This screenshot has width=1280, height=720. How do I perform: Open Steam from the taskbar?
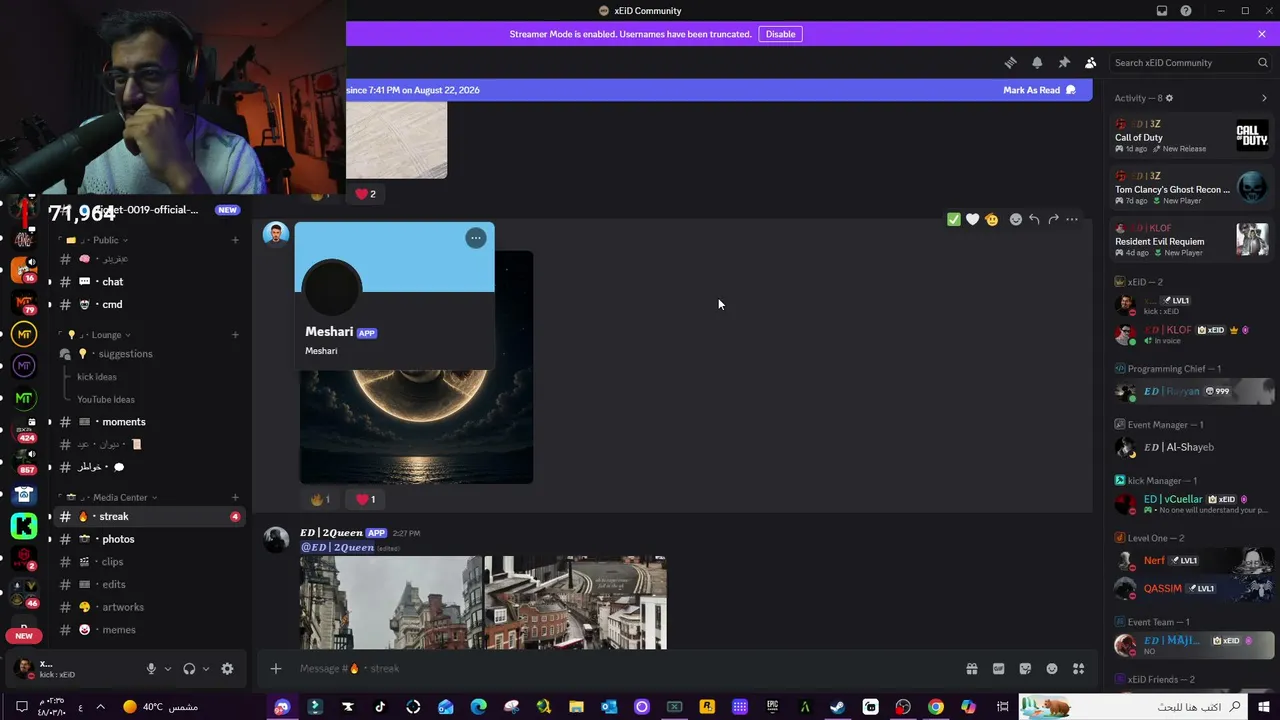point(838,707)
